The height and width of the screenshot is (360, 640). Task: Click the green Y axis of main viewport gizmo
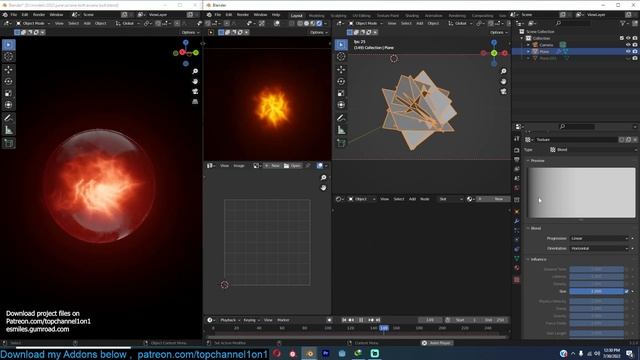494,53
